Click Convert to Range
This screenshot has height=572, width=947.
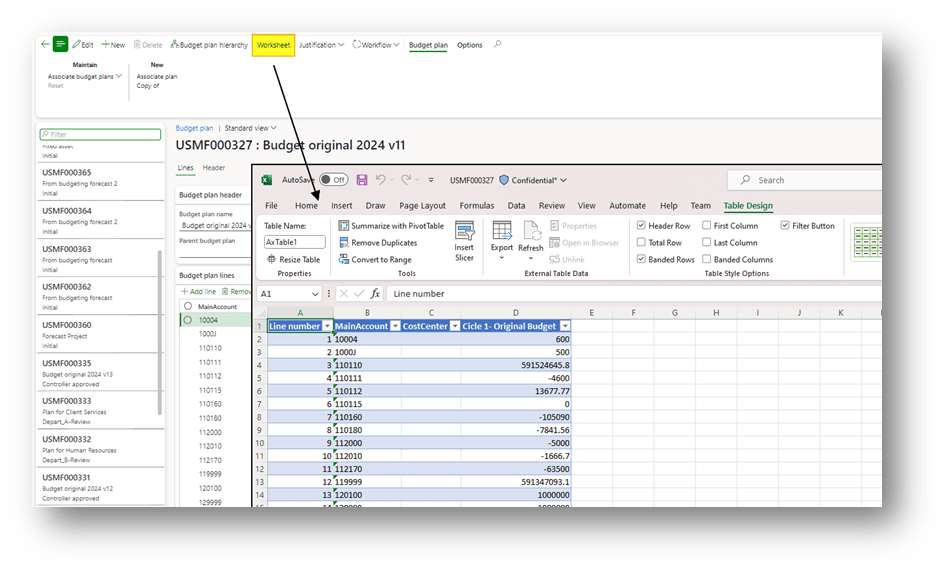(x=375, y=260)
